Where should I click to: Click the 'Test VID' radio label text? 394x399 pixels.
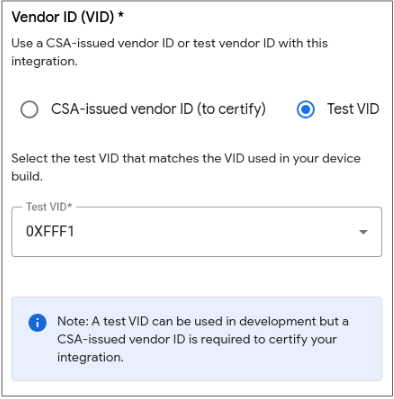353,109
